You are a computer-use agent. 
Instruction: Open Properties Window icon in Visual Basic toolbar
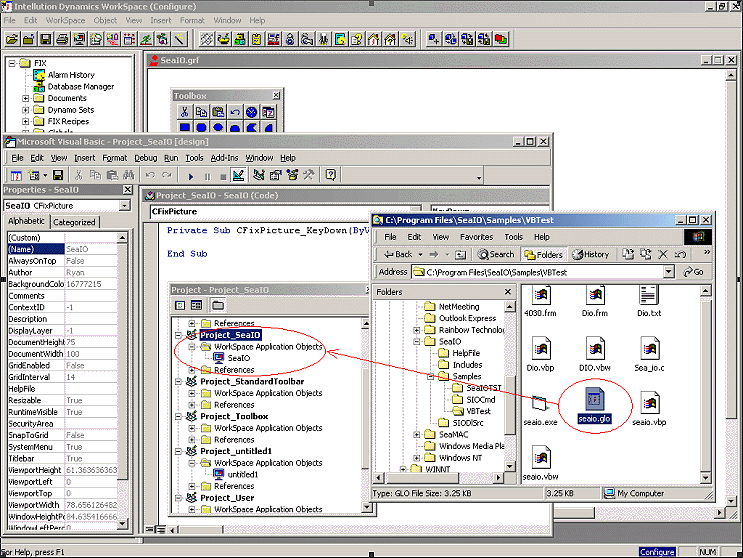coord(275,176)
